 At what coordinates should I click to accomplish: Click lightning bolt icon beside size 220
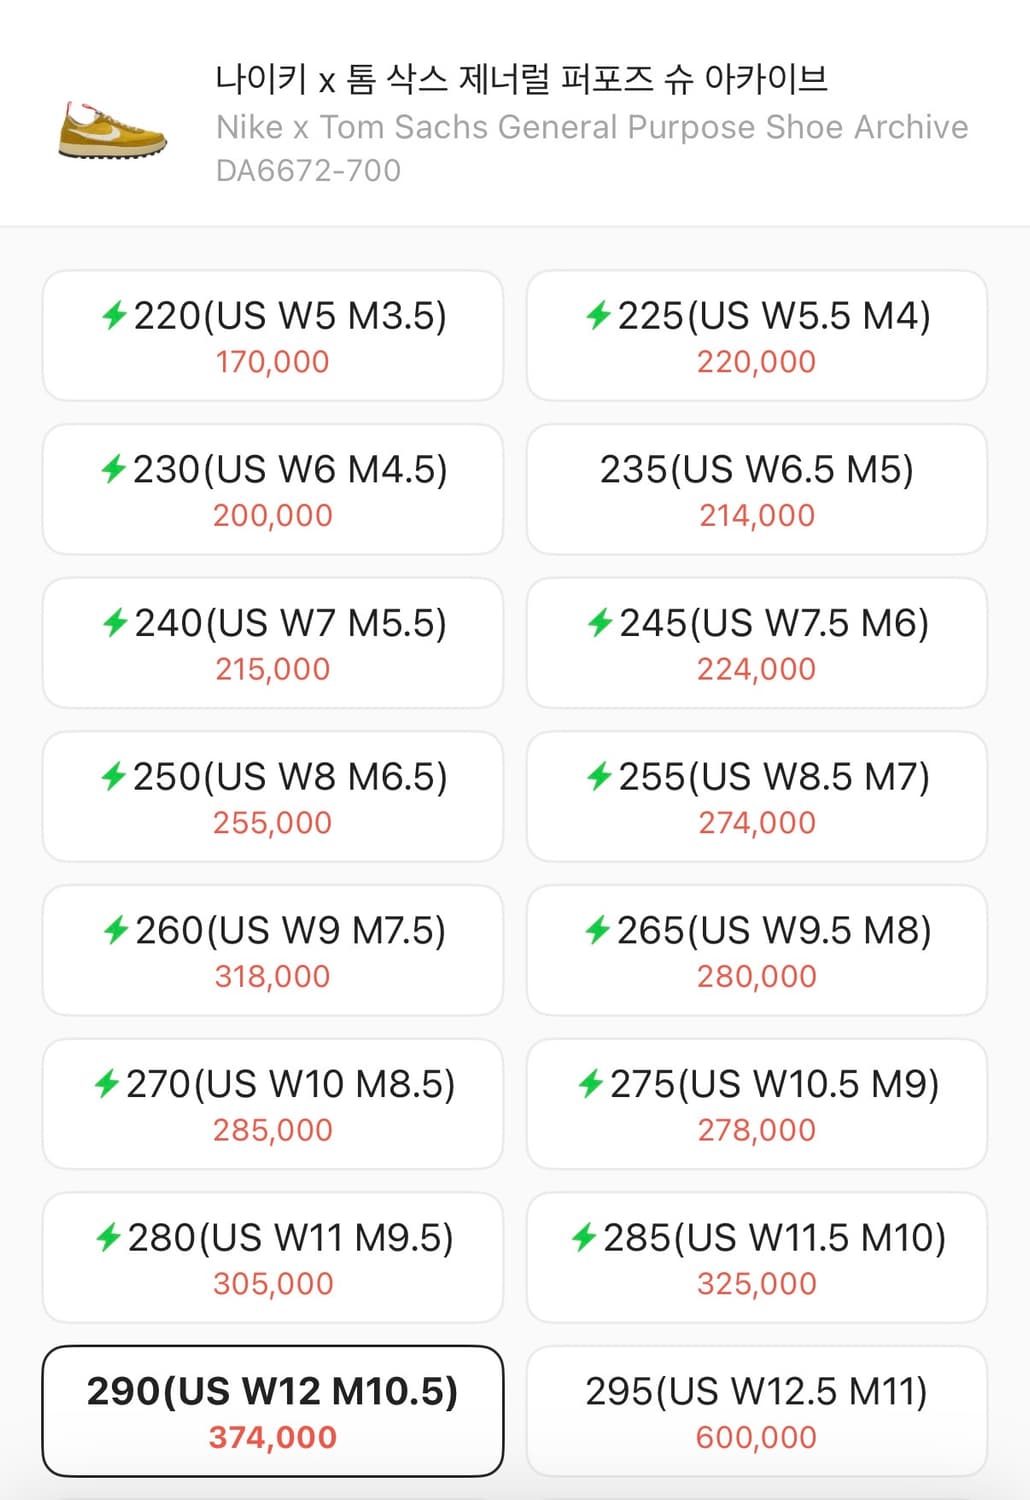tap(114, 316)
